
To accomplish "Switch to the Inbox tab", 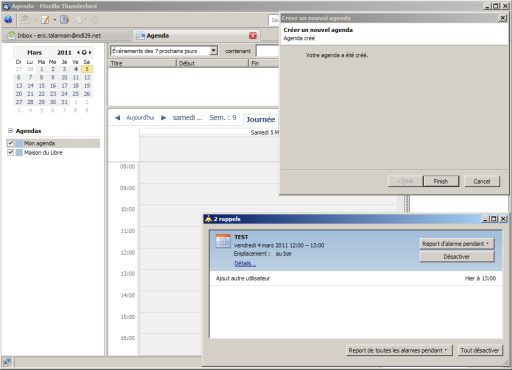I will pos(66,35).
